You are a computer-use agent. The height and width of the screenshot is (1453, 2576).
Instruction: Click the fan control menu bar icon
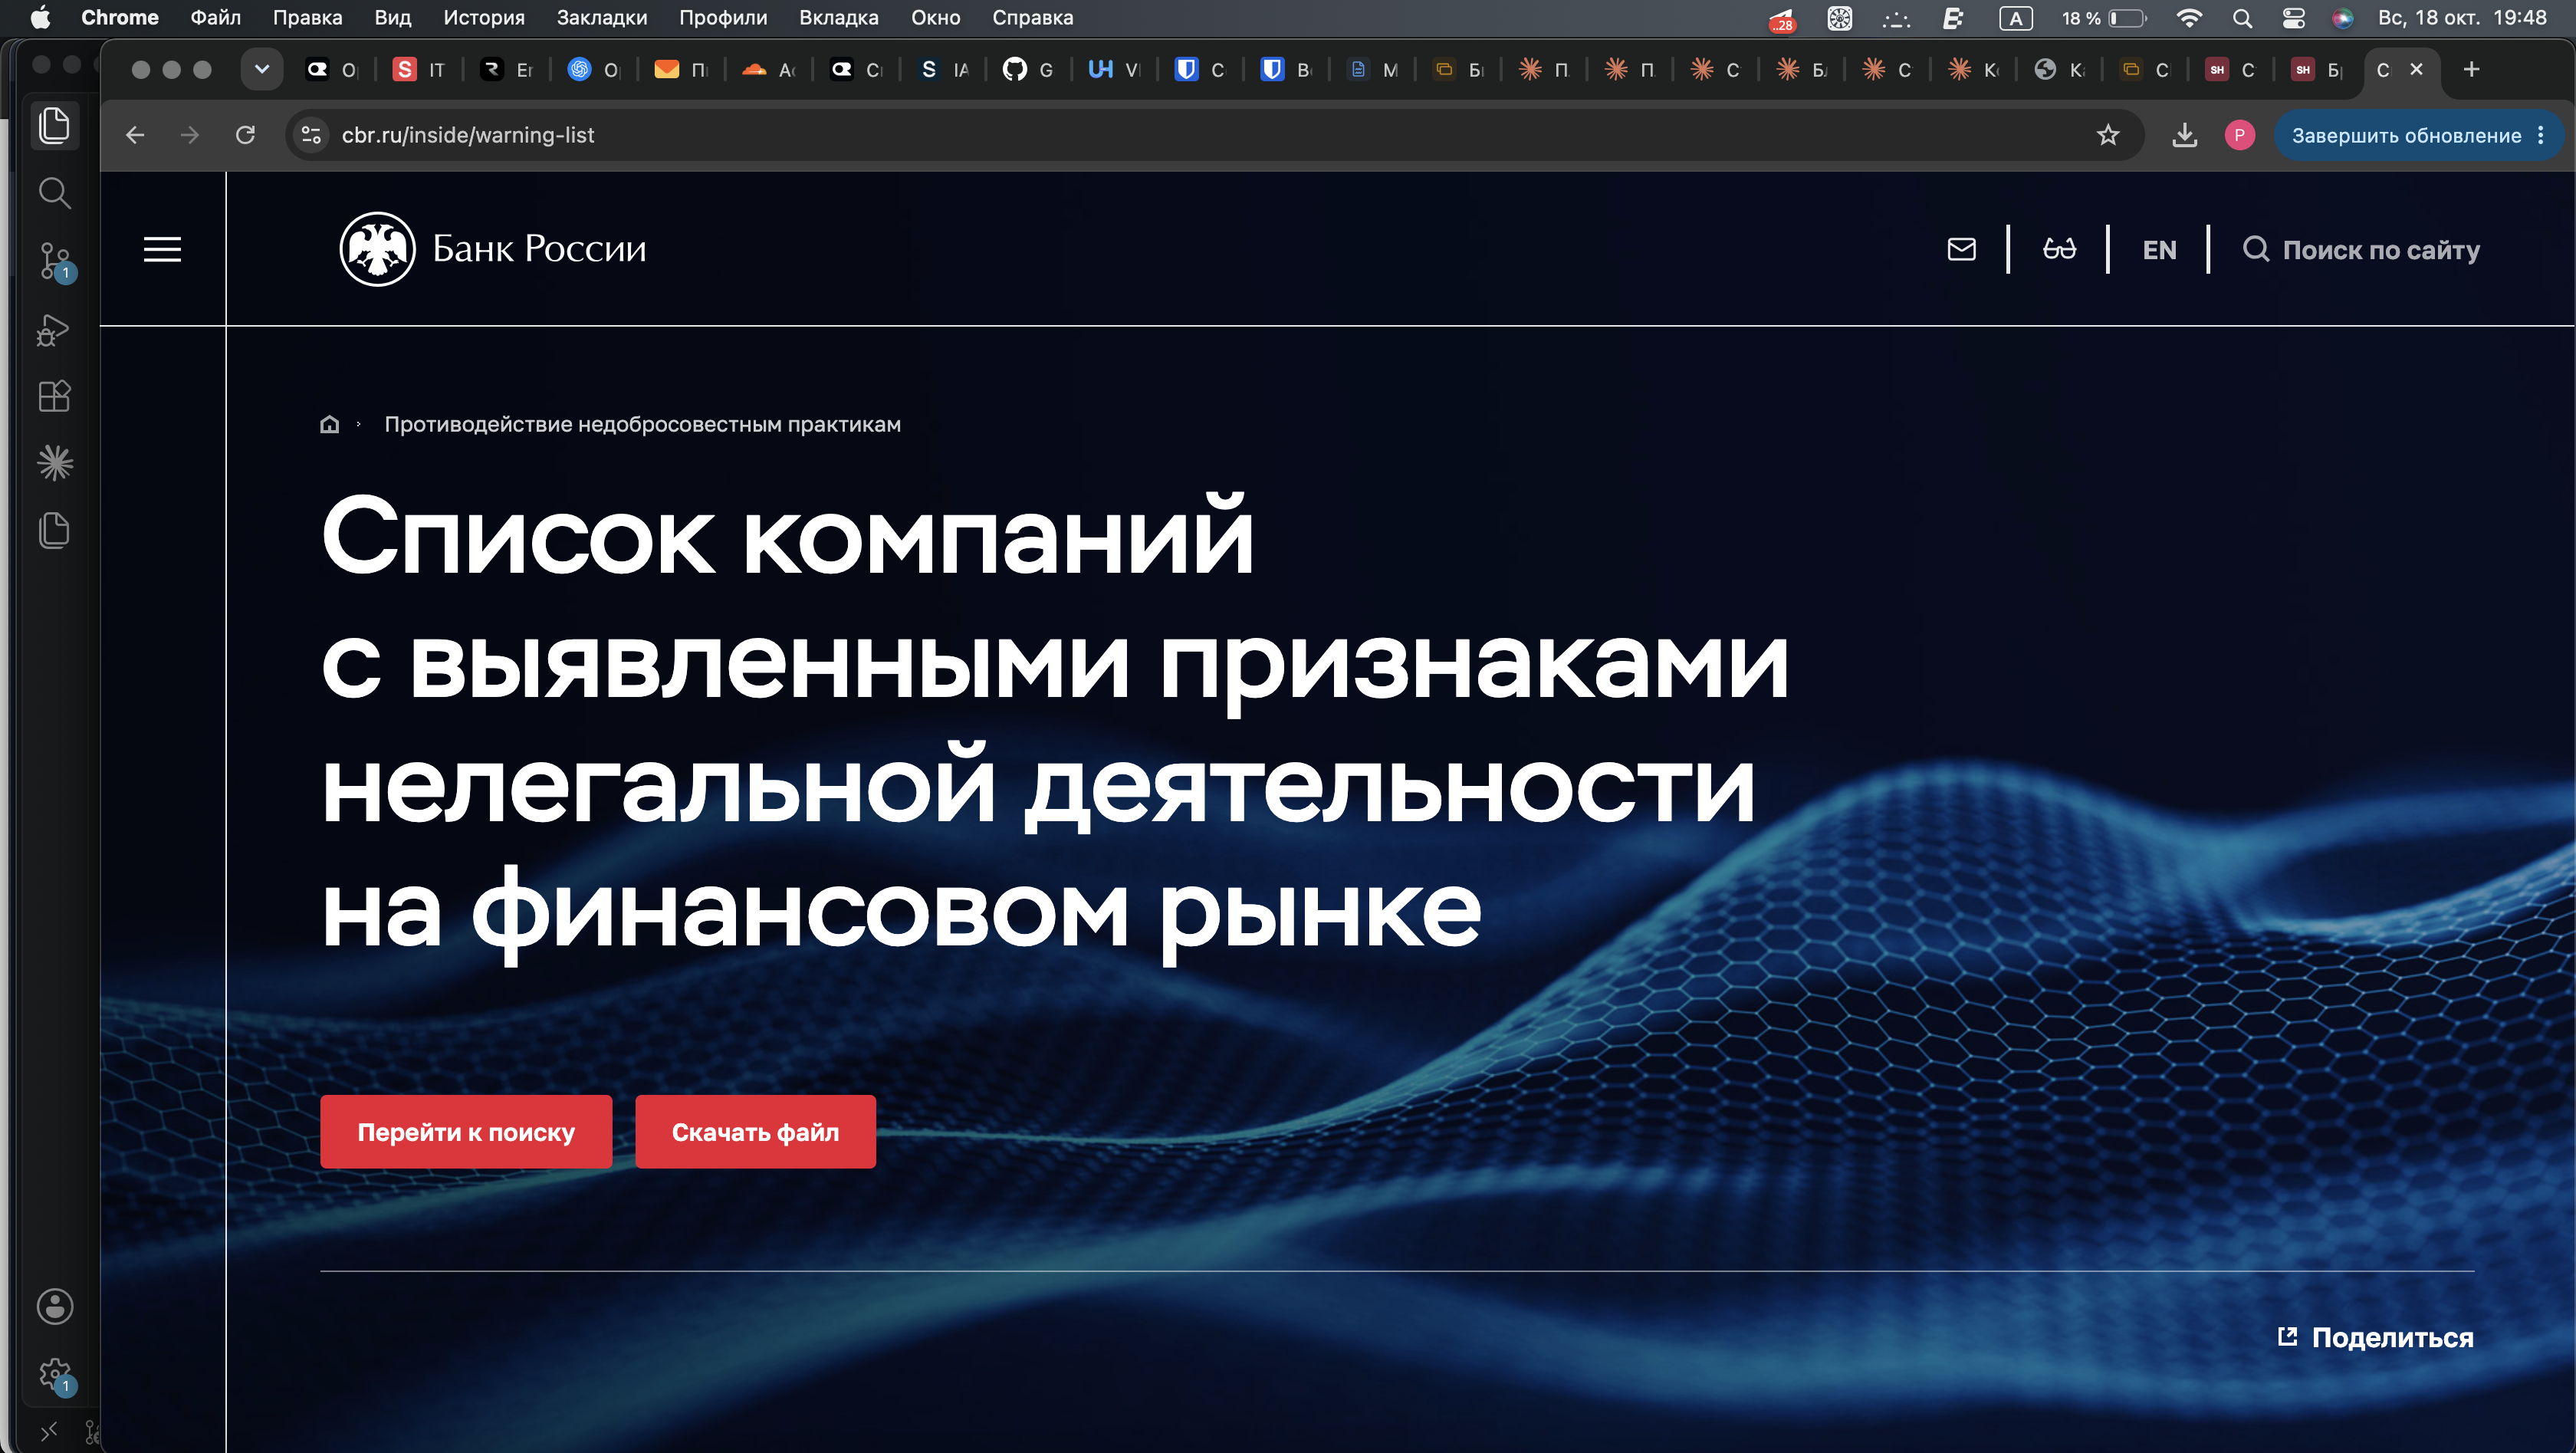[1839, 18]
